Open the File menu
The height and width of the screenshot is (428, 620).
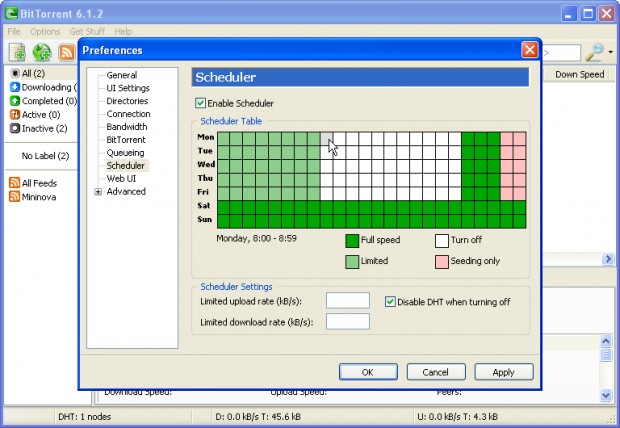pos(14,32)
